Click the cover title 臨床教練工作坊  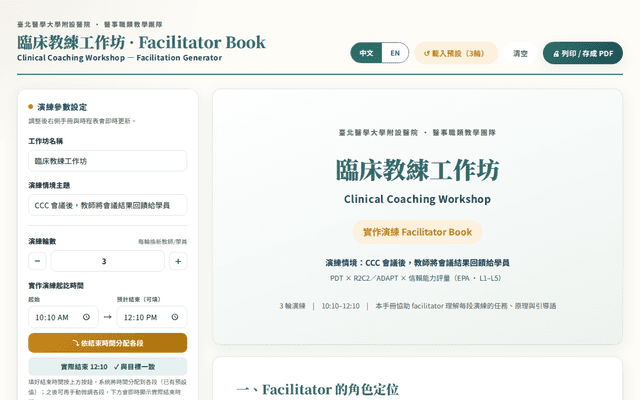(x=417, y=170)
